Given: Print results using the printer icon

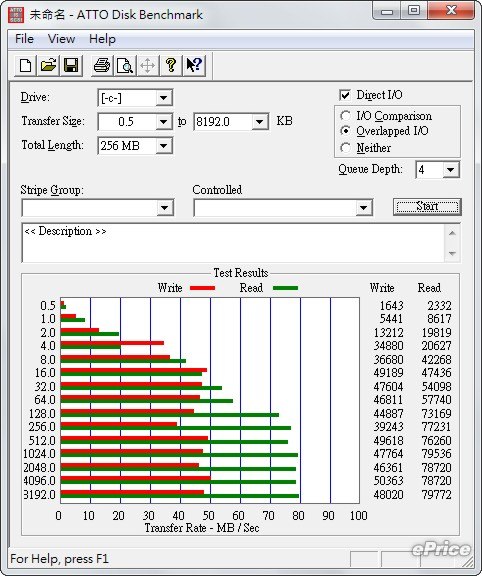Looking at the screenshot, I should [102, 65].
